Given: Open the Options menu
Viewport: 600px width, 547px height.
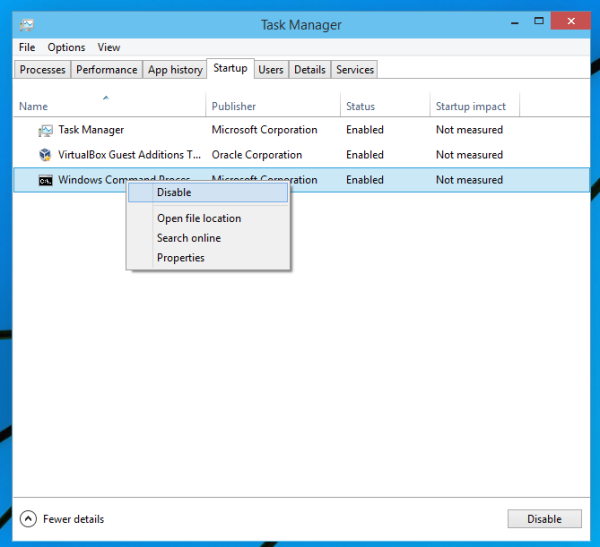Looking at the screenshot, I should pos(66,47).
